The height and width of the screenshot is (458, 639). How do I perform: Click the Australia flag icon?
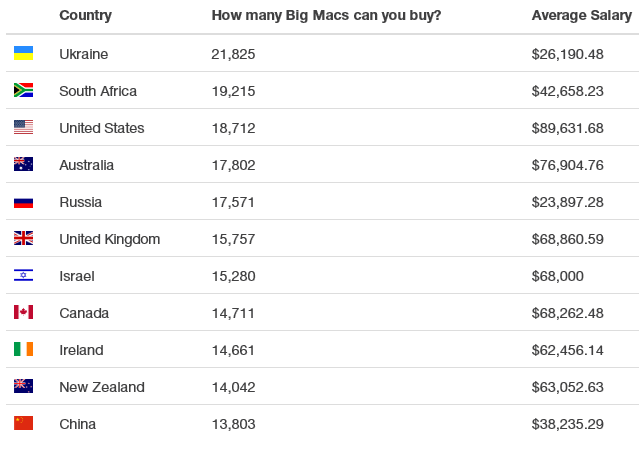[23, 165]
